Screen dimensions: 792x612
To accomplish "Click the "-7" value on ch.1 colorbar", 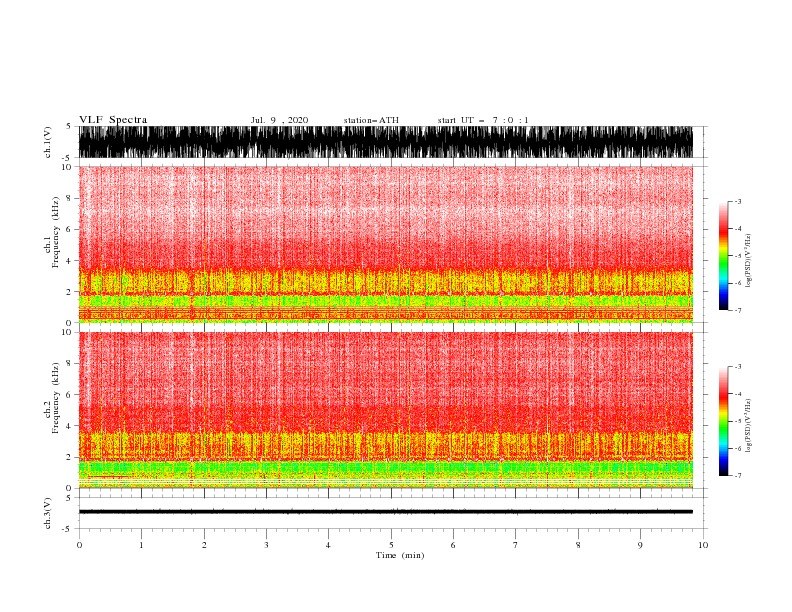I will 737,310.
